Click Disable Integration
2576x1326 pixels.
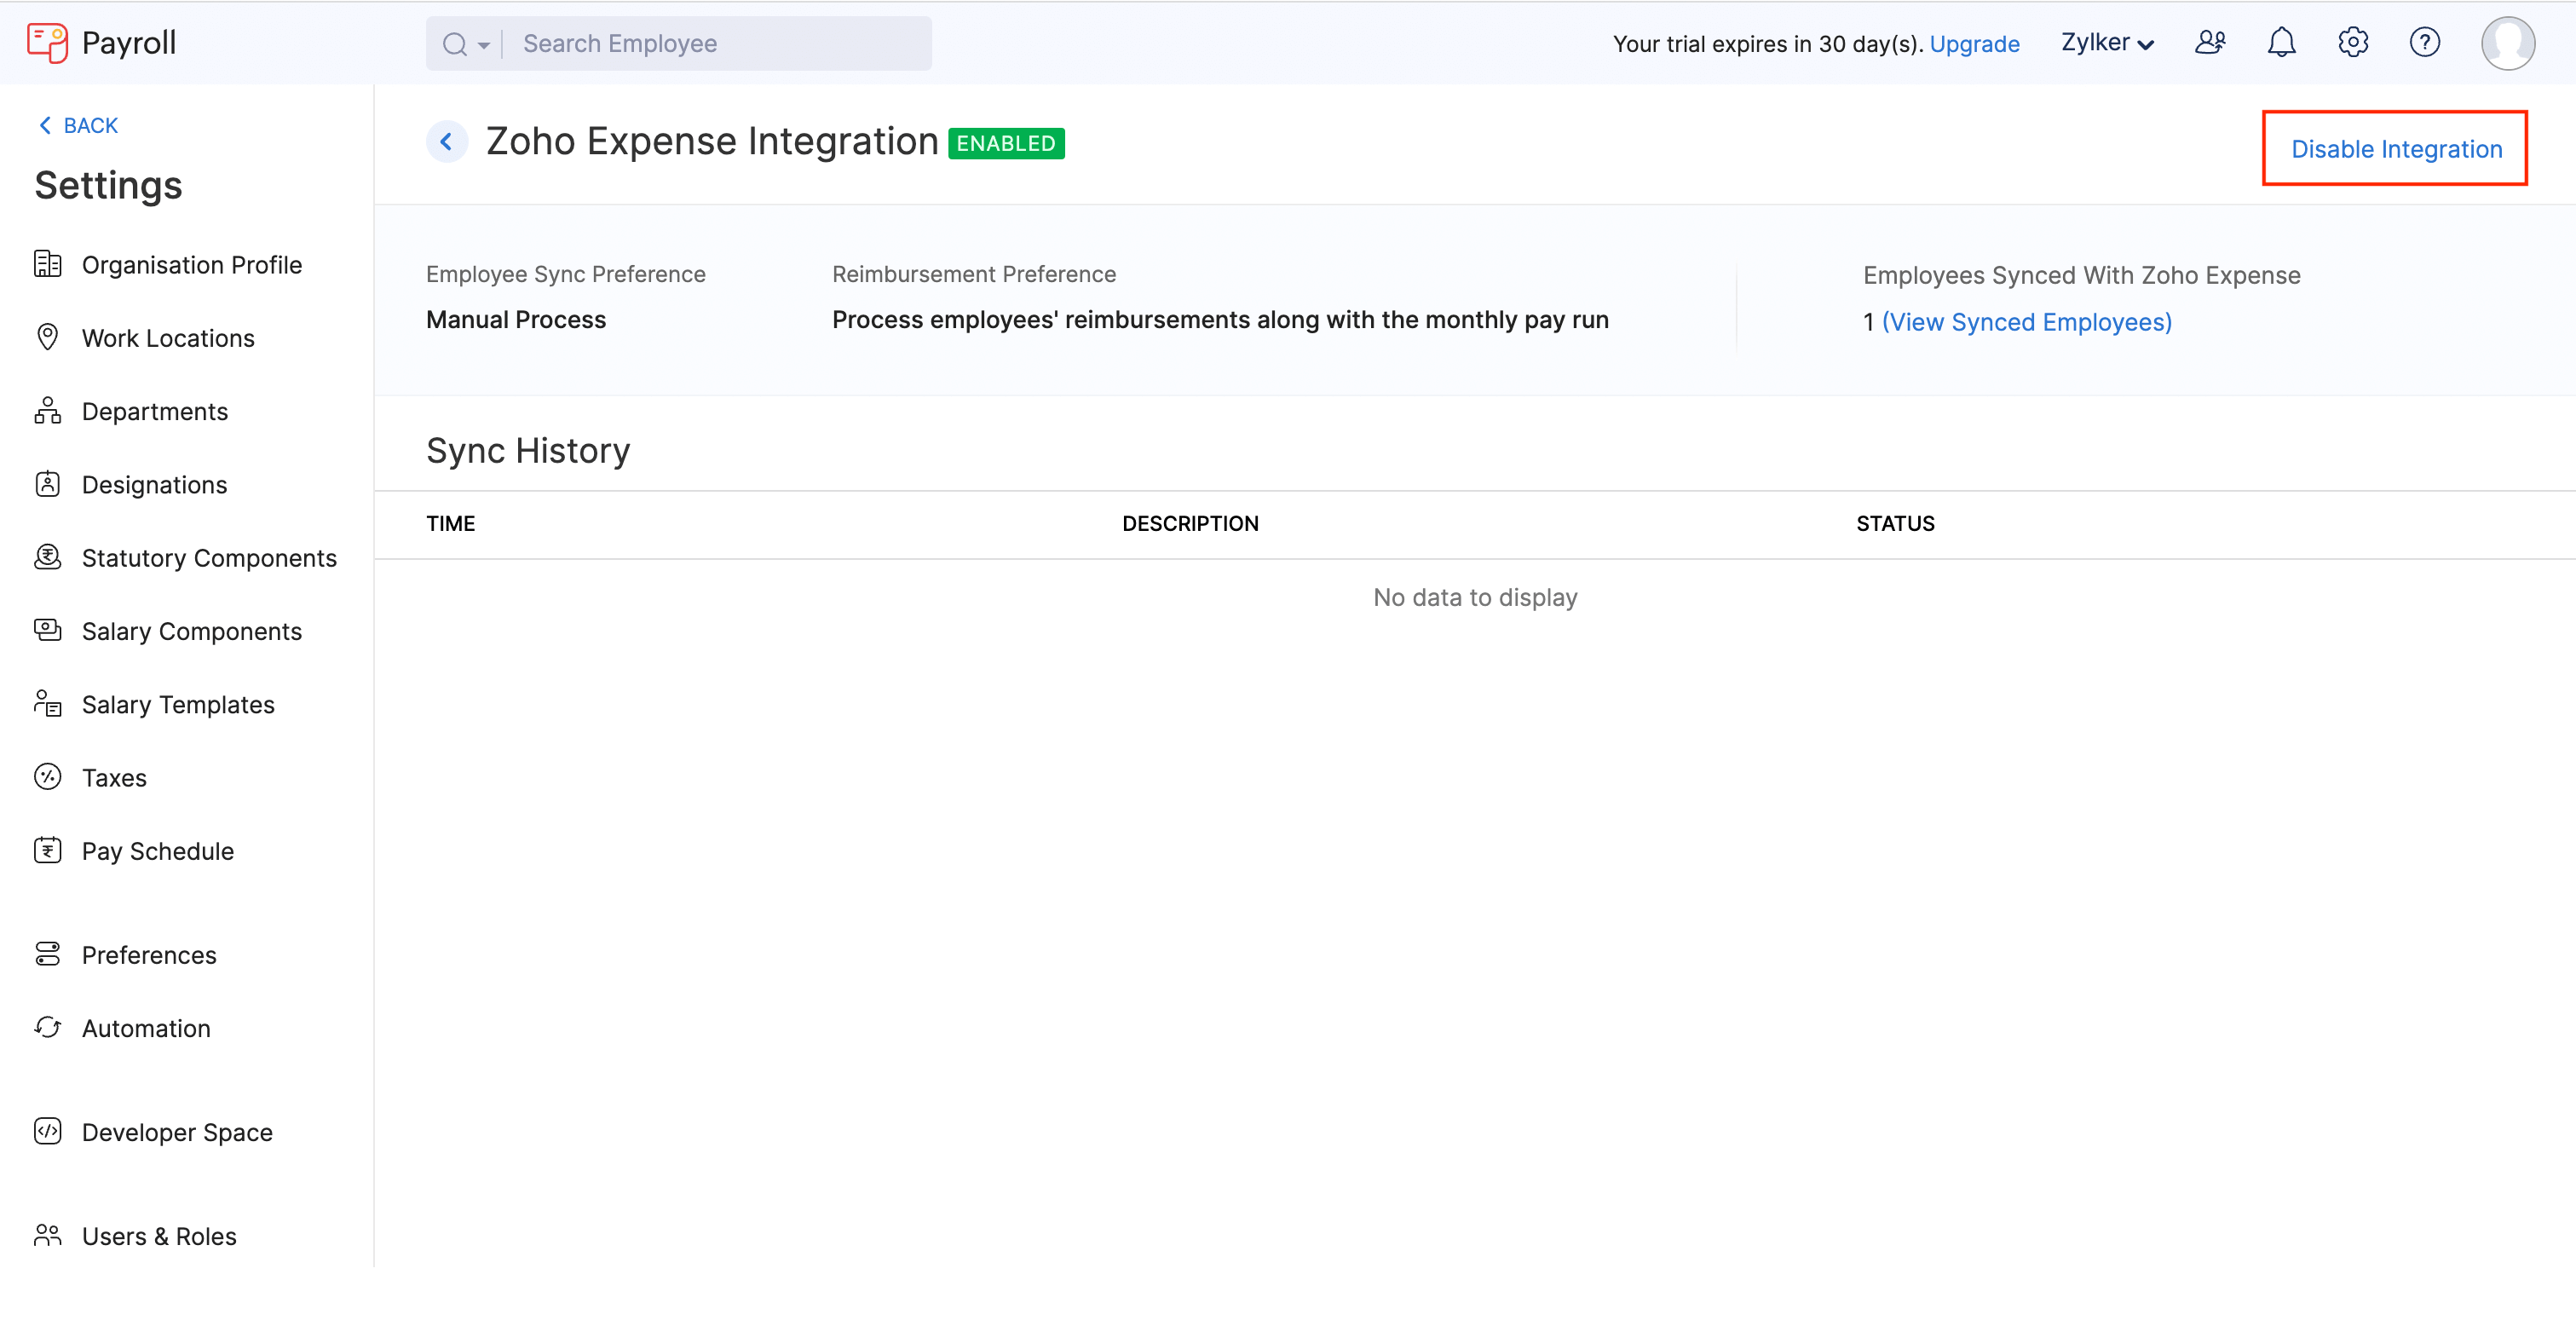pyautogui.click(x=2396, y=148)
